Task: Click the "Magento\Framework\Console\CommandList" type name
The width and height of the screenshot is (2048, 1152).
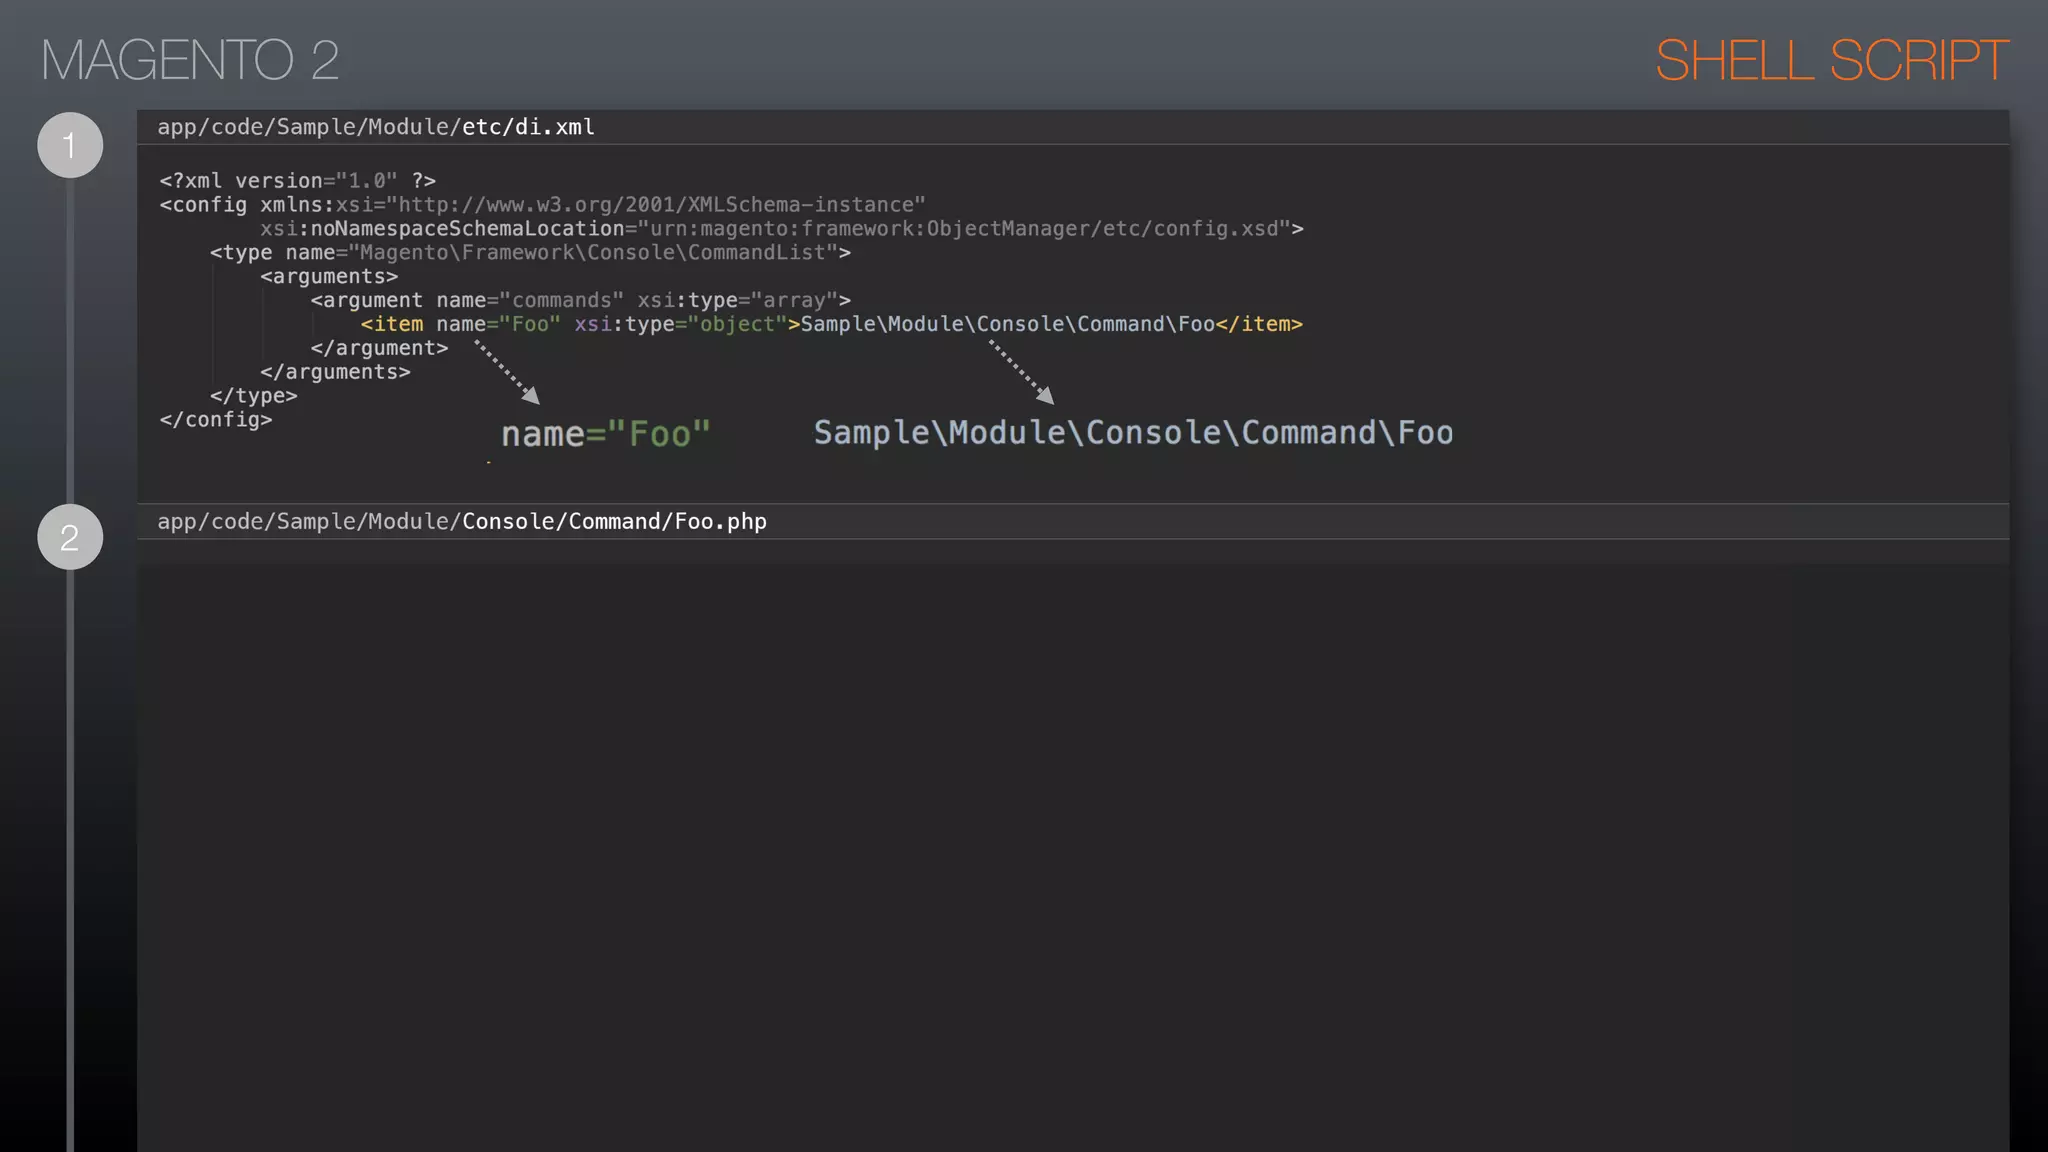Action: pos(592,253)
